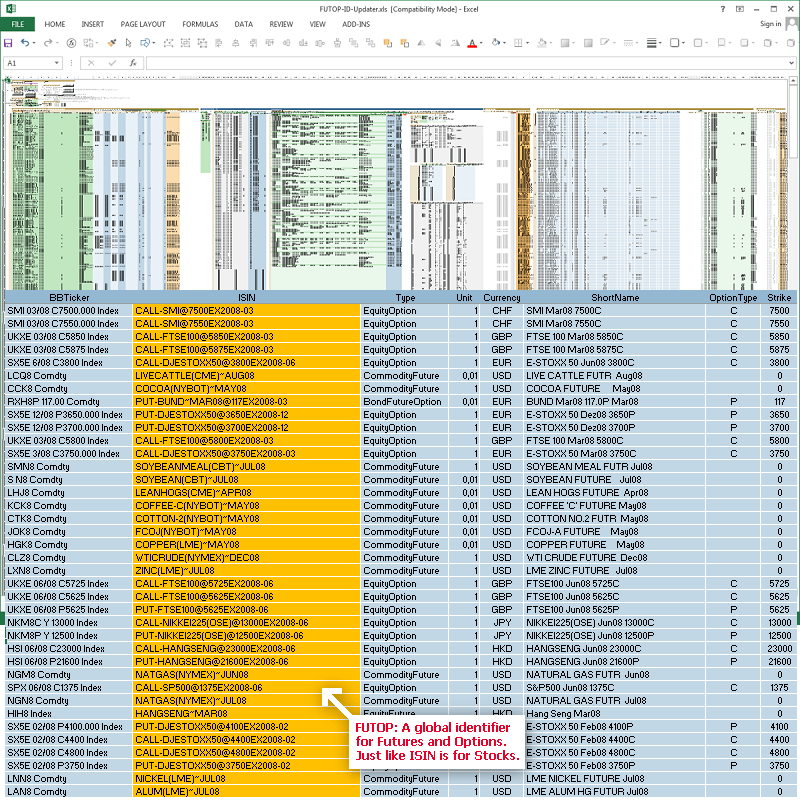Click the Ribbon Display Options icon
This screenshot has width=800, height=800.
[x=738, y=8]
